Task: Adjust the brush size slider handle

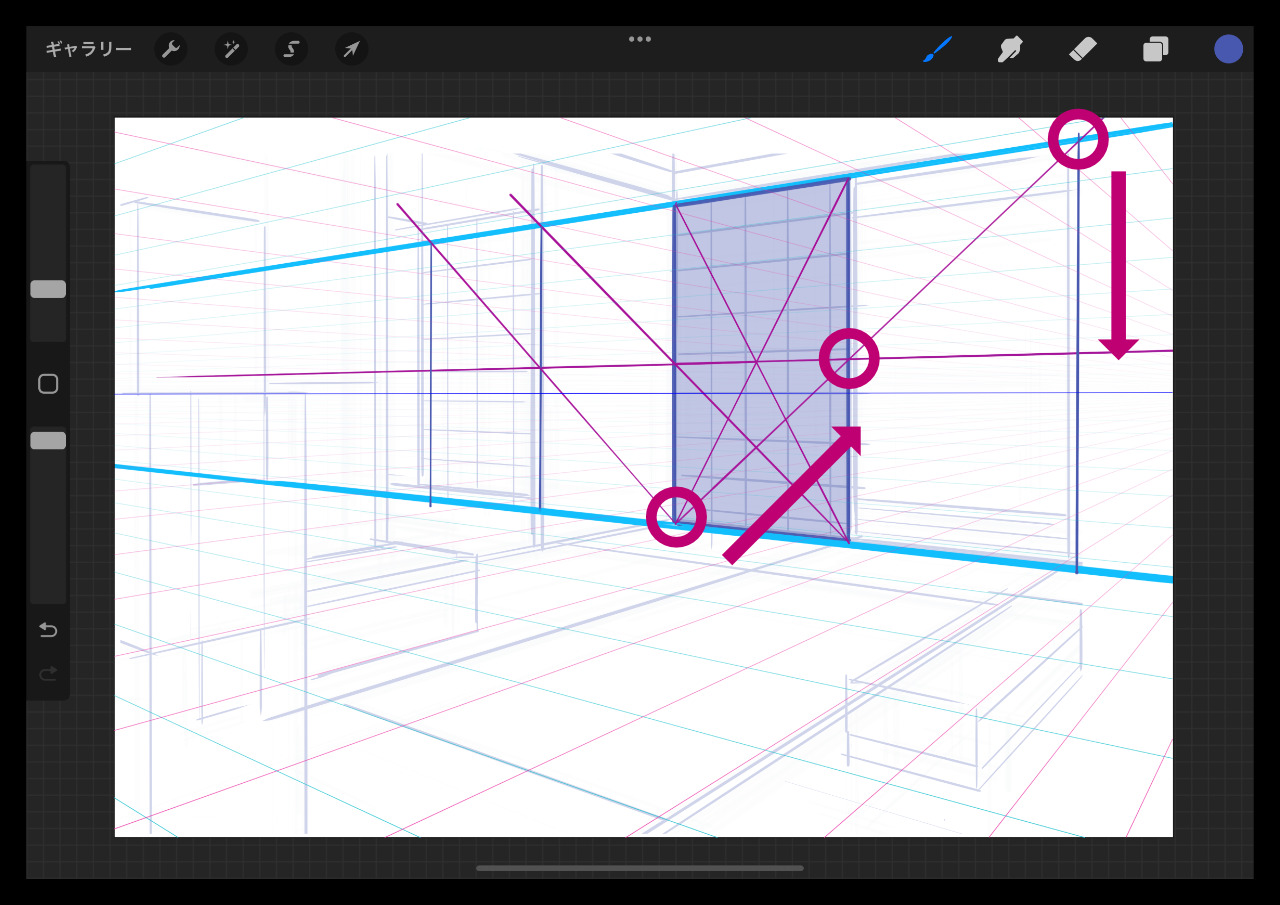Action: (48, 289)
